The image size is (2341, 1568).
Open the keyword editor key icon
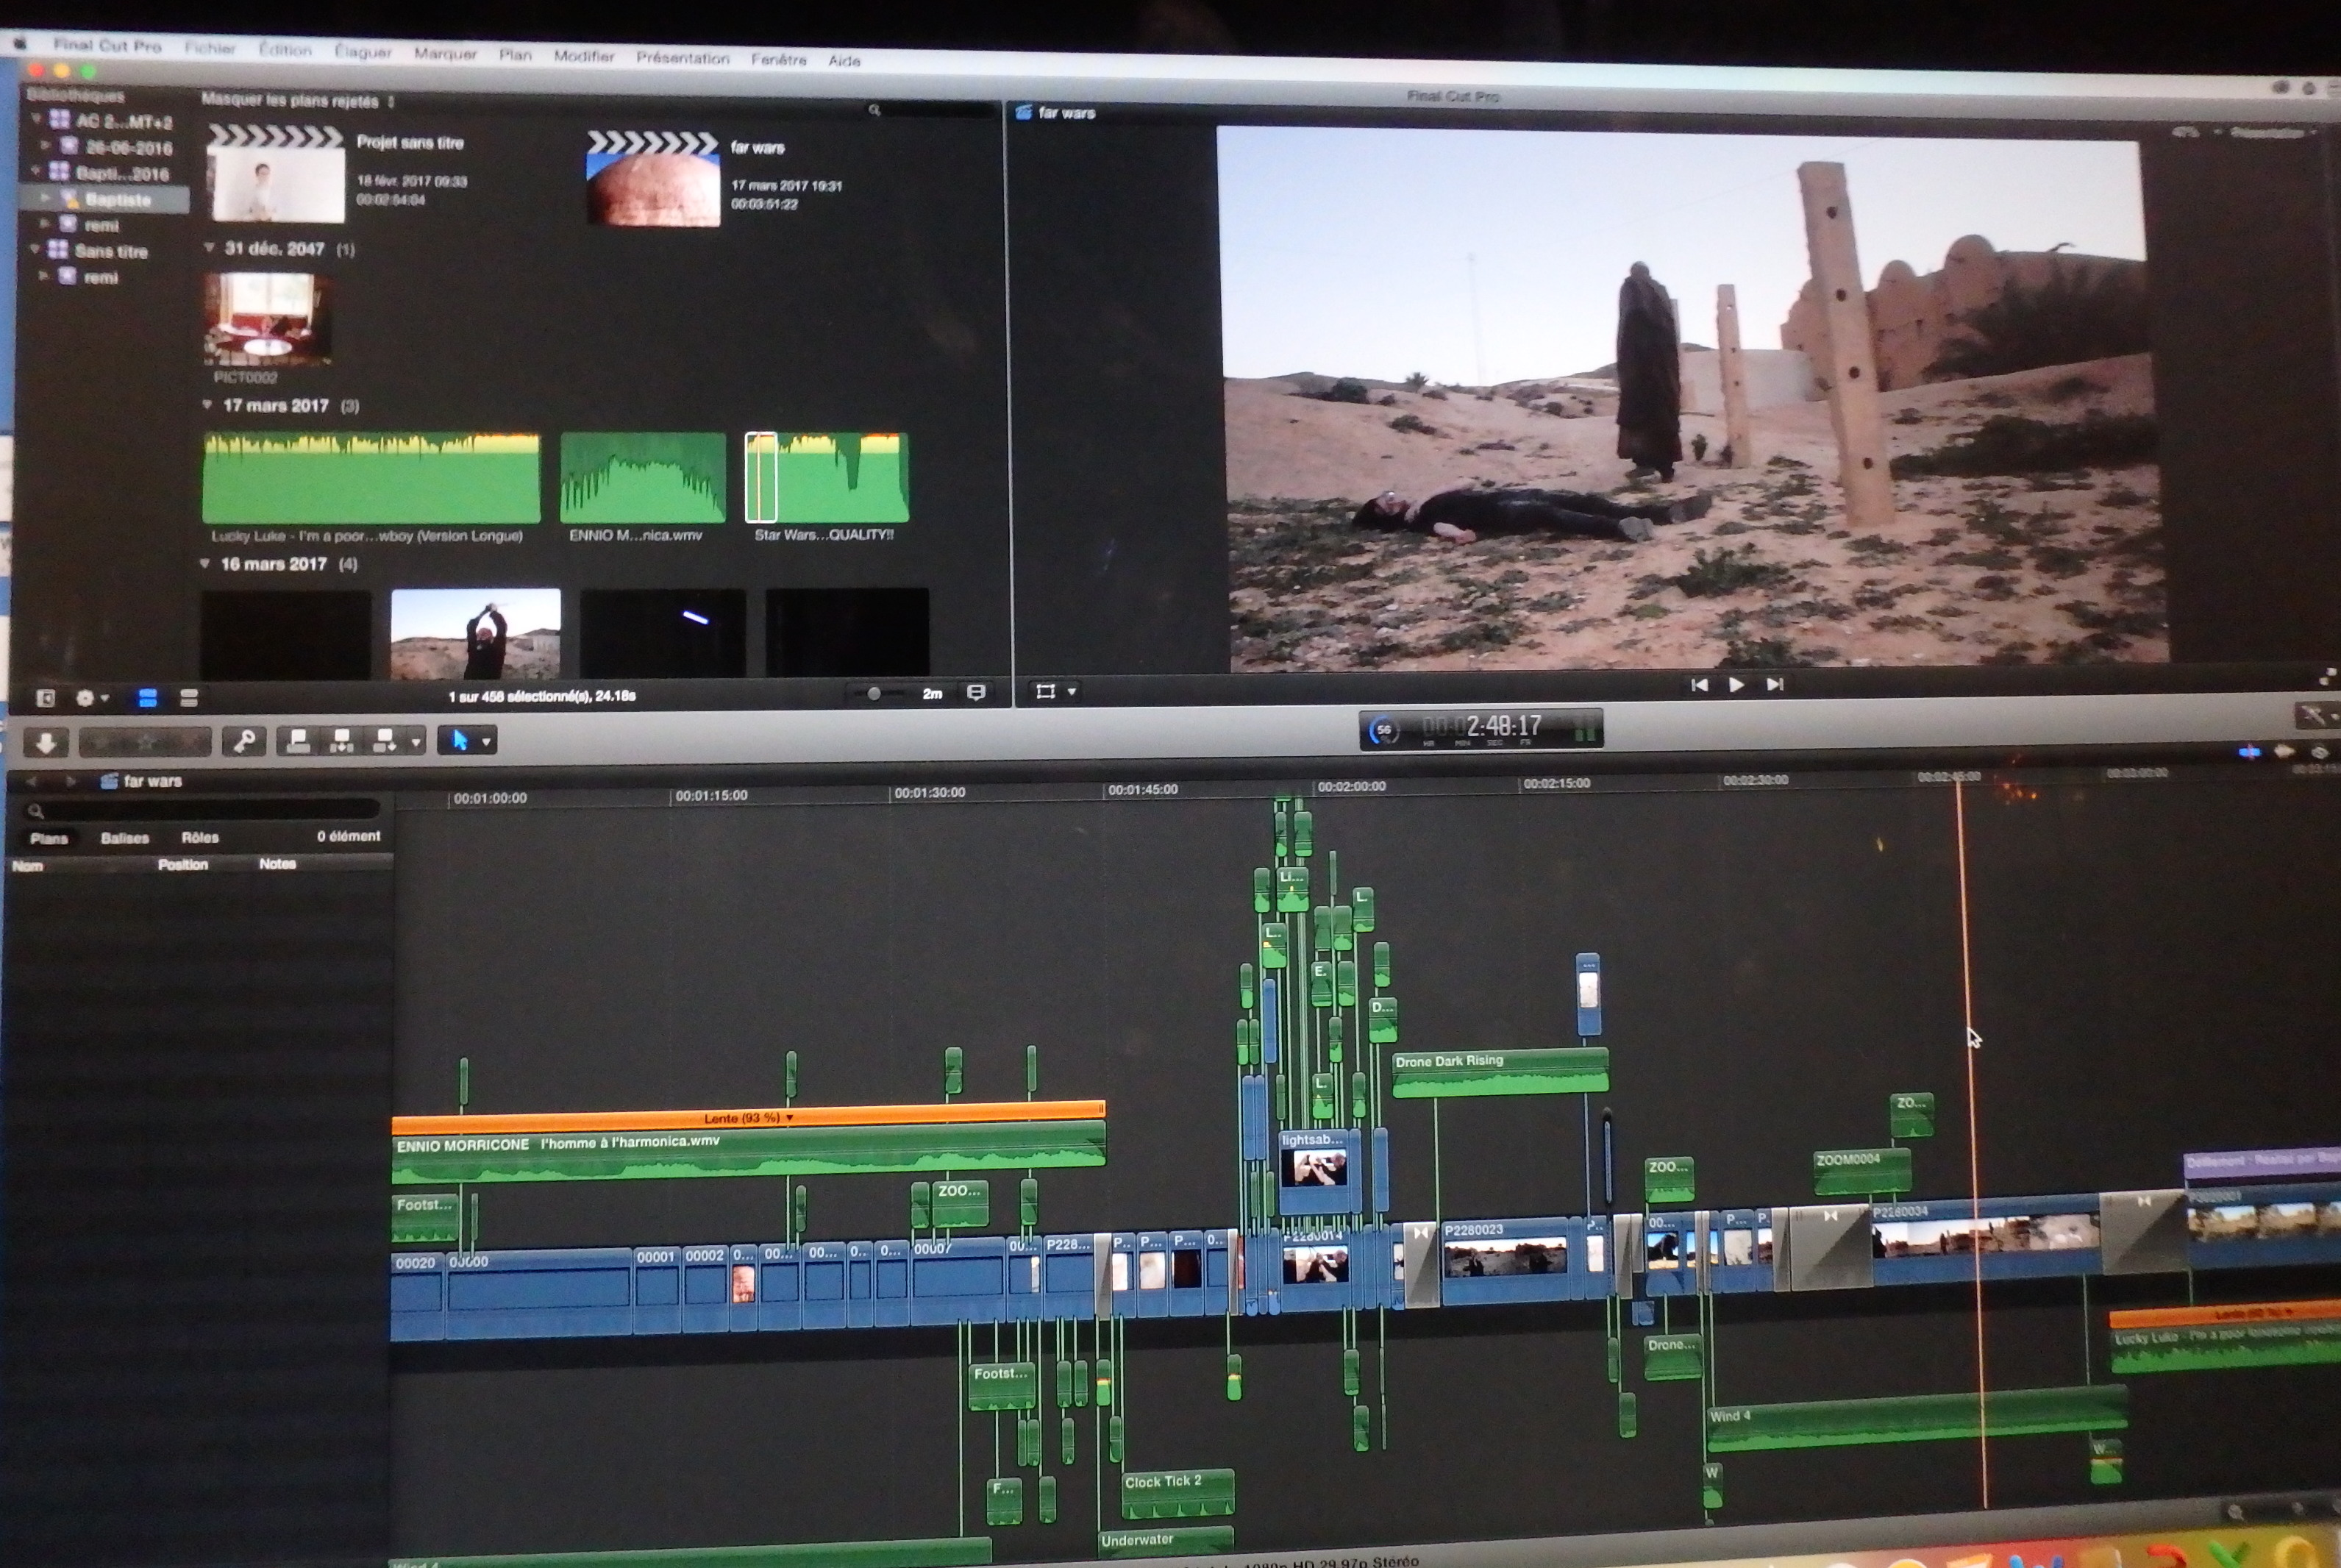pyautogui.click(x=244, y=741)
